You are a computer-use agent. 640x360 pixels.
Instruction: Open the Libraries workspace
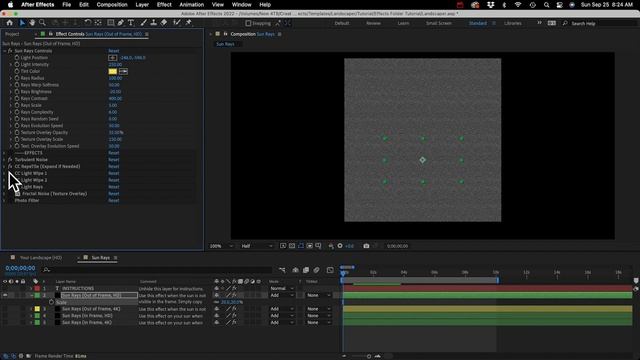tap(513, 23)
